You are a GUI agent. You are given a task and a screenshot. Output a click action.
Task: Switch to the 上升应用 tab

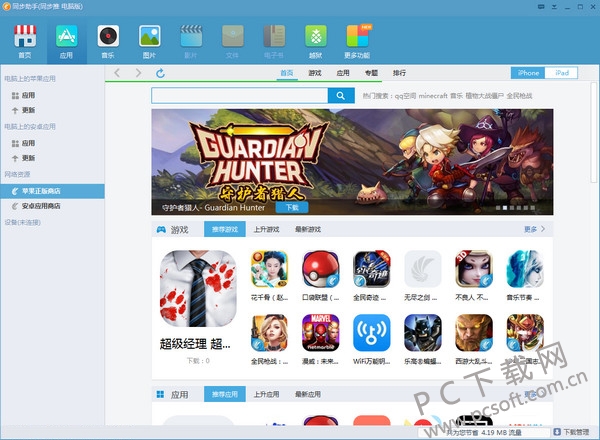pyautogui.click(x=266, y=394)
